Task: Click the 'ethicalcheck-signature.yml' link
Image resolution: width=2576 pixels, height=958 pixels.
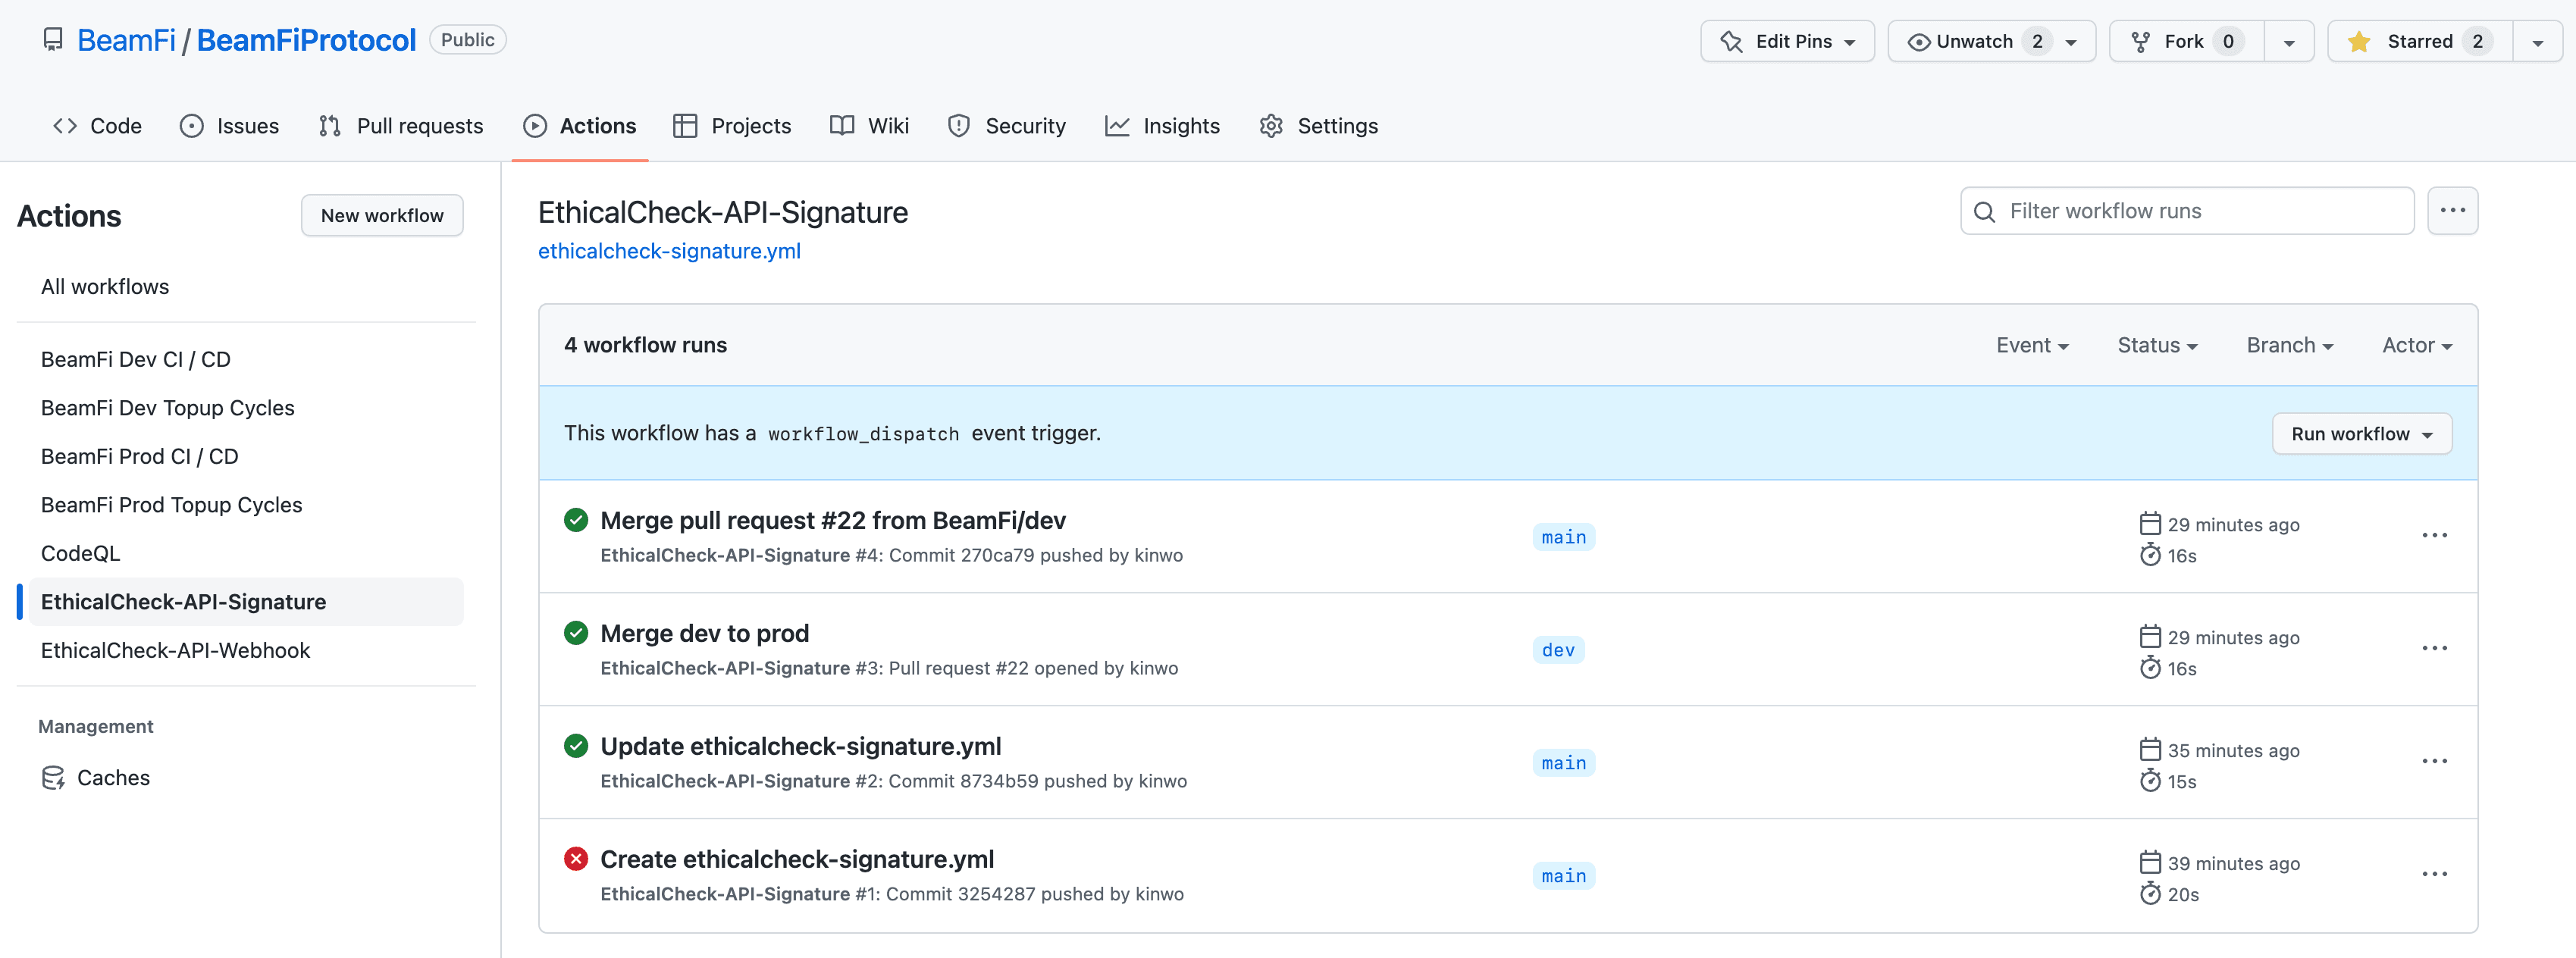Action: 670,250
